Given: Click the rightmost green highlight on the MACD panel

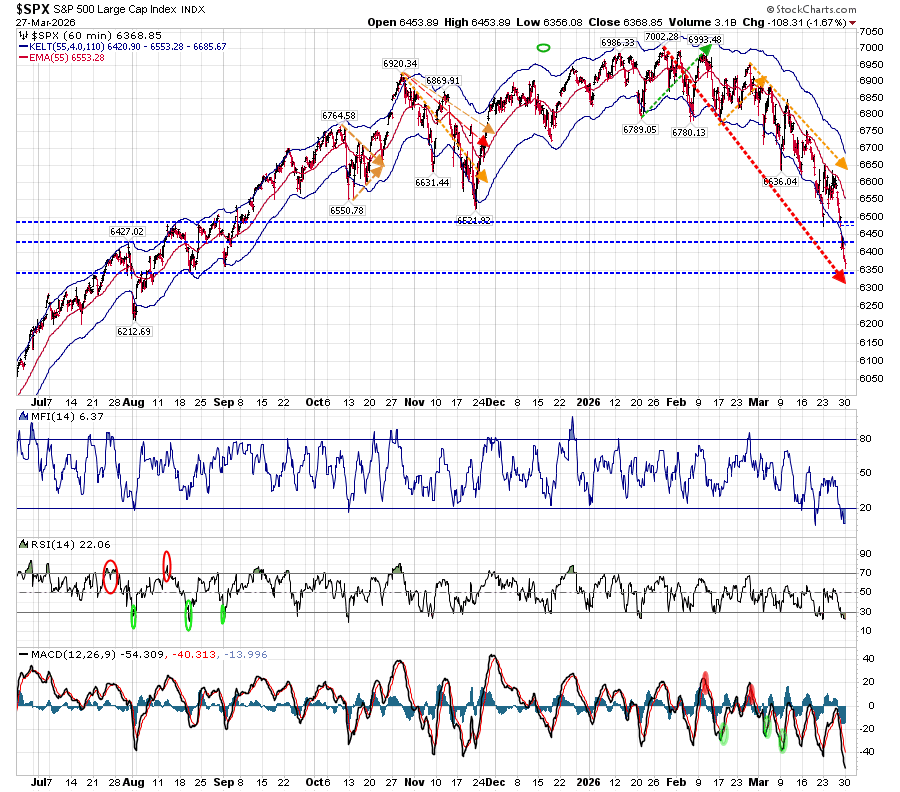Looking at the screenshot, I should pos(783,741).
